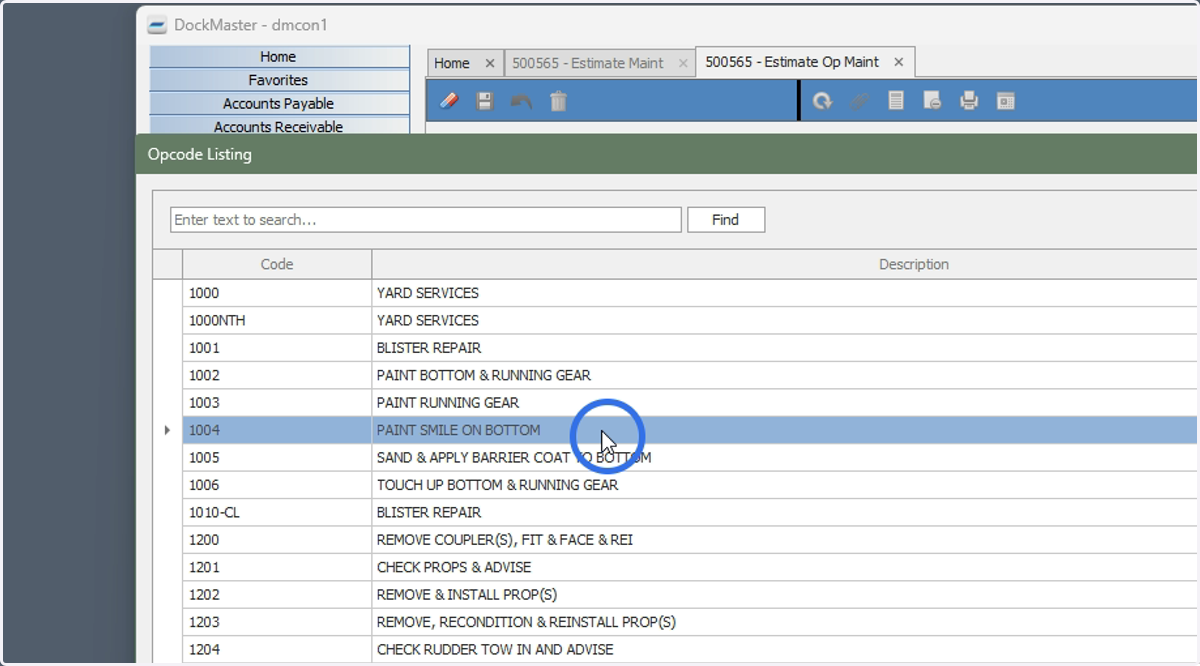
Task: Select the 500565 - Estimate Op Maint tab
Action: [792, 62]
